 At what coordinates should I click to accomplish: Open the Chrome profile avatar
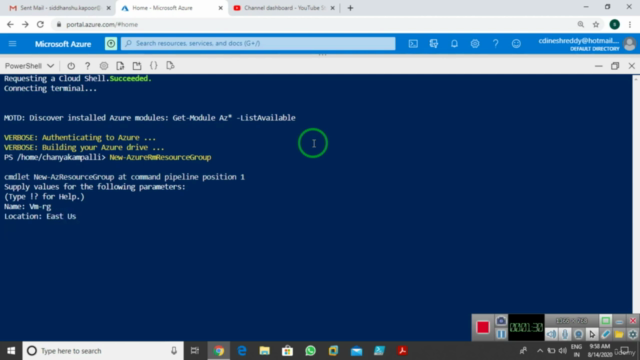(x=615, y=24)
